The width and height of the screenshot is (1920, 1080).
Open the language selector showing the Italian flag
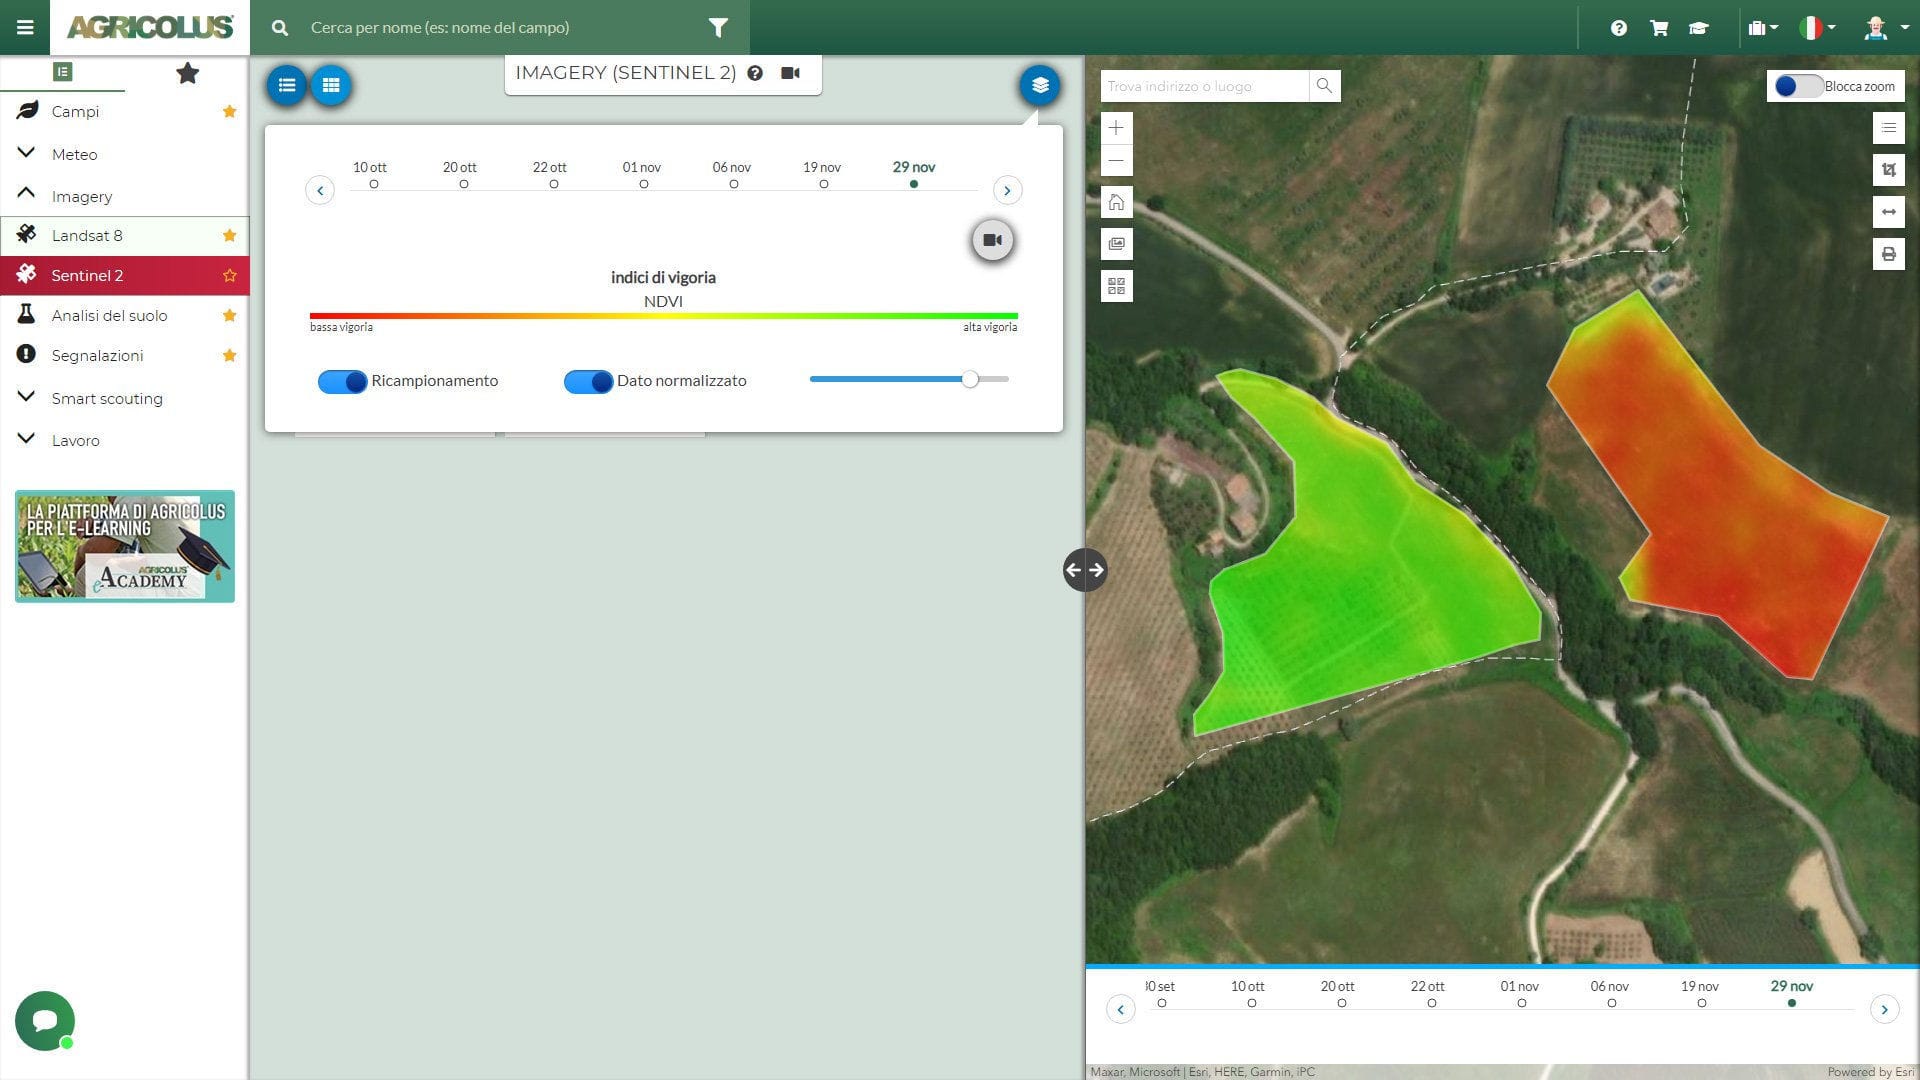coord(1813,28)
